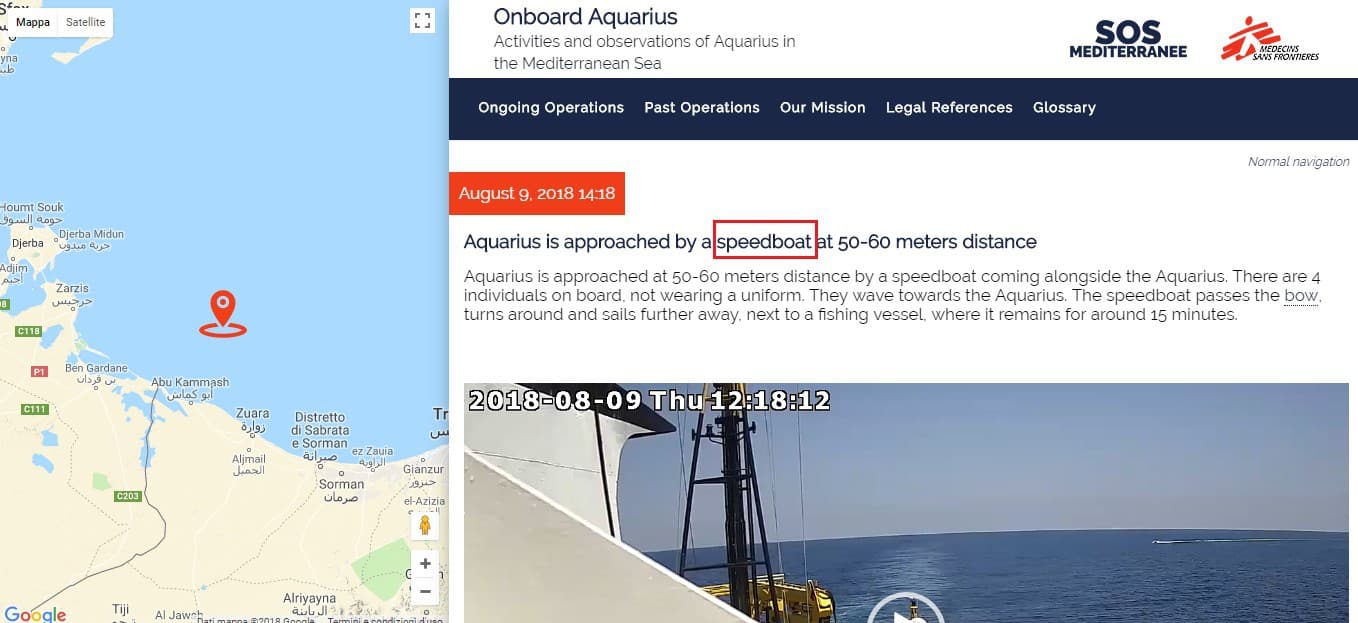Click the underlined bow glossary term
Image resolution: width=1358 pixels, height=623 pixels.
coord(1302,296)
